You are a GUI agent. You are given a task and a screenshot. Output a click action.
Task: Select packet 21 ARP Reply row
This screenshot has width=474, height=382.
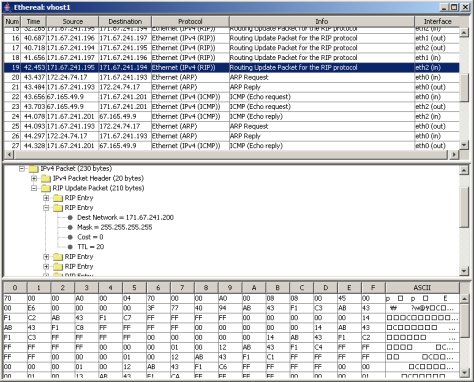pyautogui.click(x=232, y=87)
